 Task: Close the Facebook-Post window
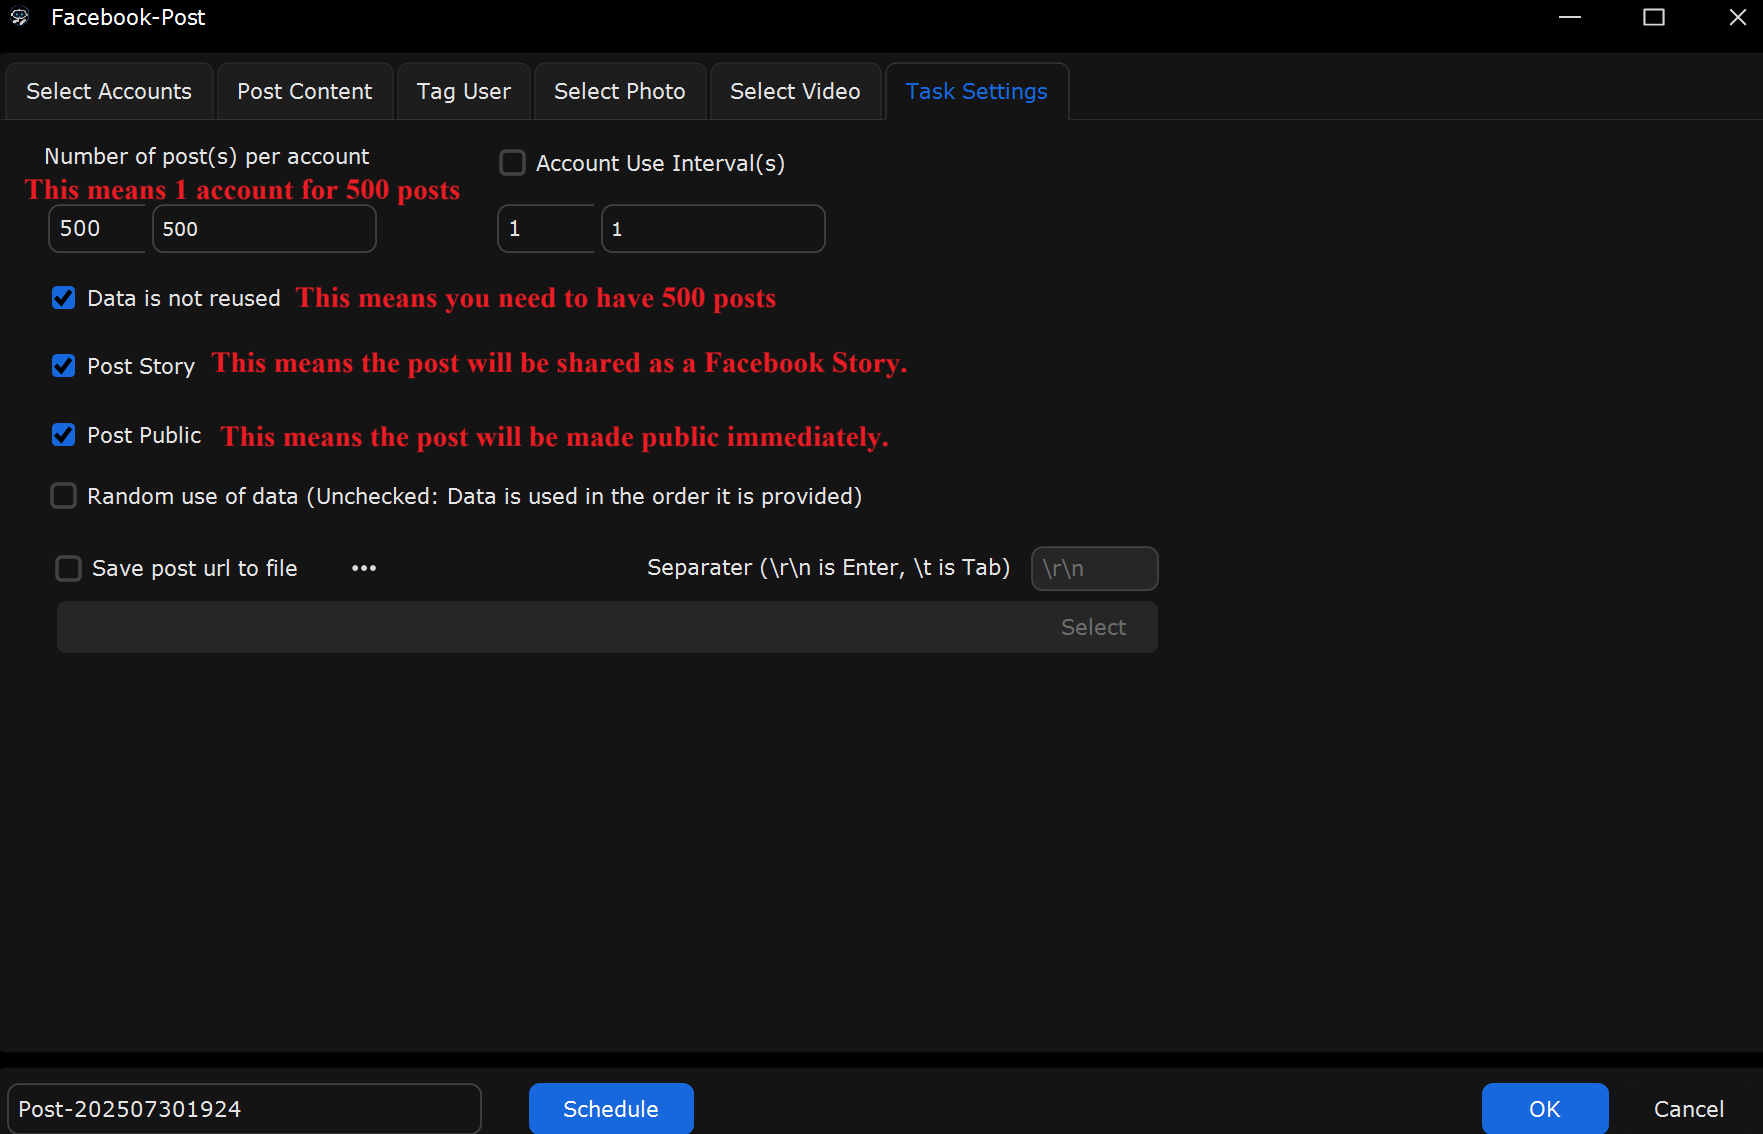point(1738,17)
